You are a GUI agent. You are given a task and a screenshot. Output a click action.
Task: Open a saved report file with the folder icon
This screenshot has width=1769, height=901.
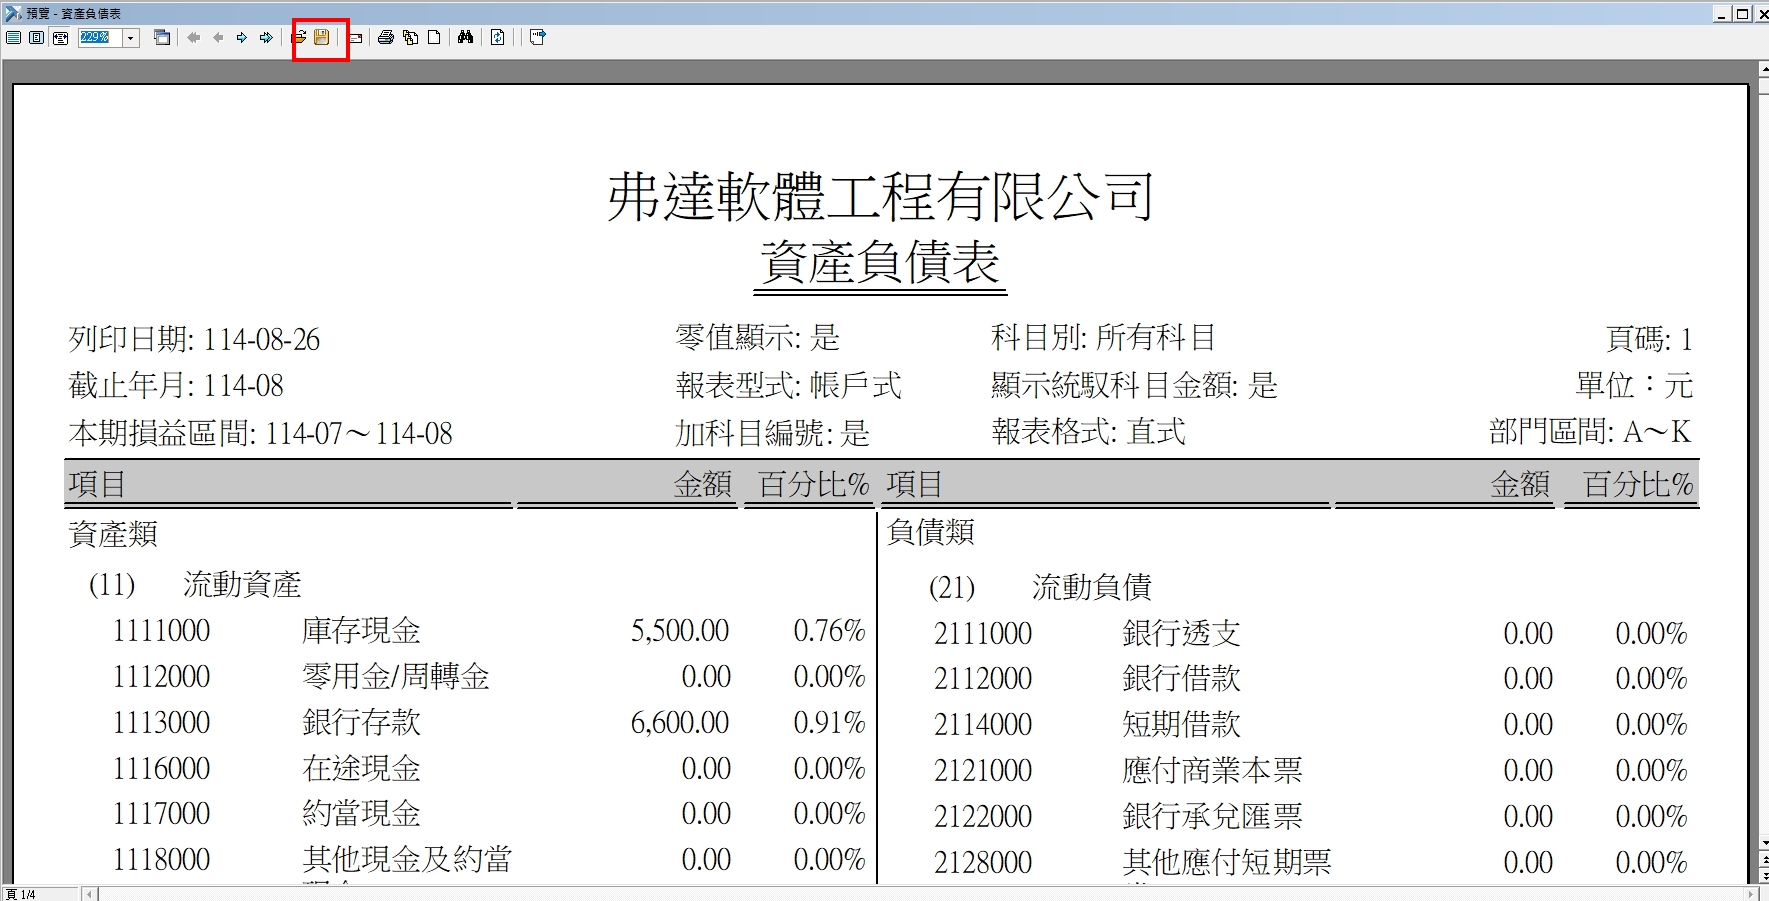pos(298,38)
